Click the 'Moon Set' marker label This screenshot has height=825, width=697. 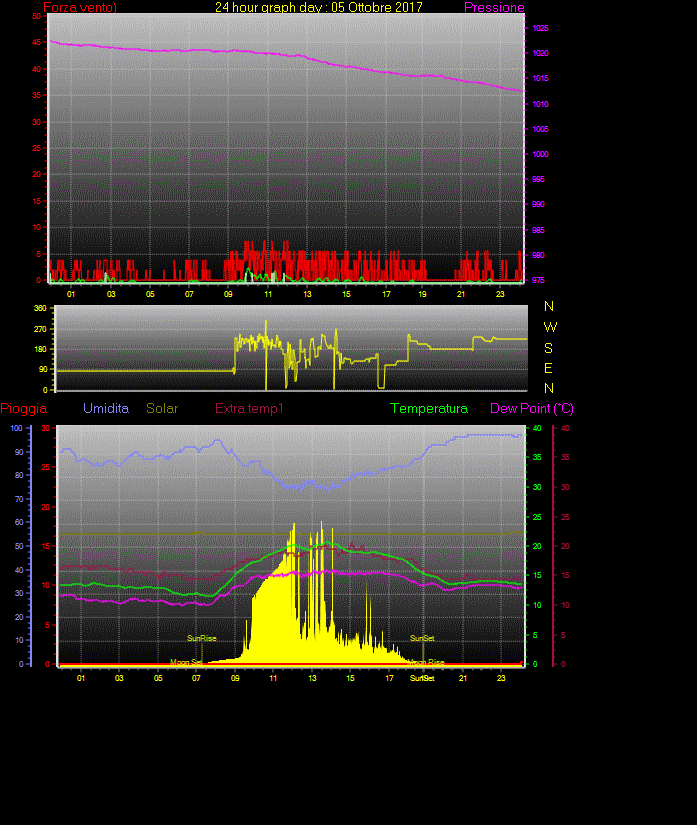(x=186, y=662)
